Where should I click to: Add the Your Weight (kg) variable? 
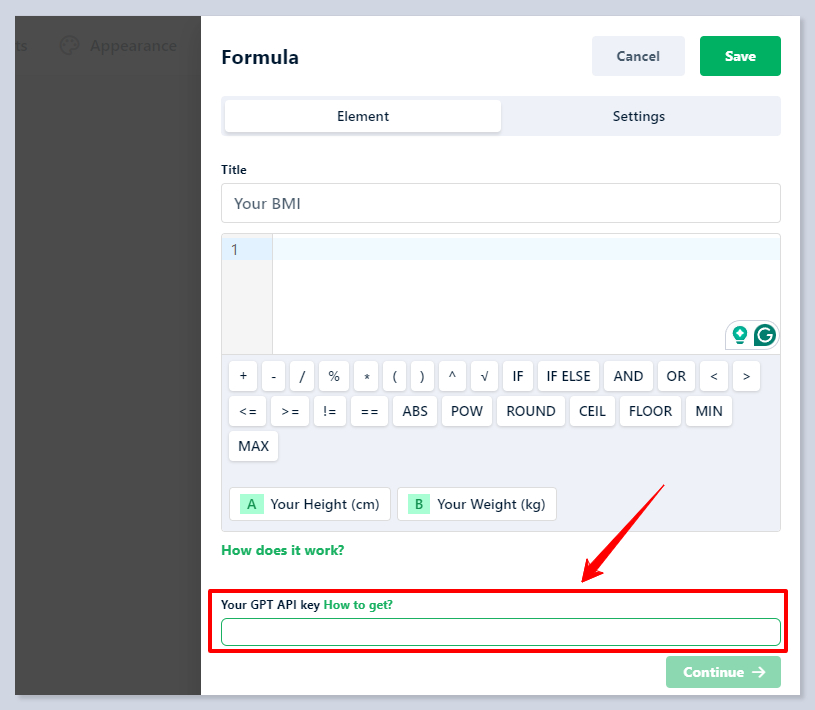point(477,504)
